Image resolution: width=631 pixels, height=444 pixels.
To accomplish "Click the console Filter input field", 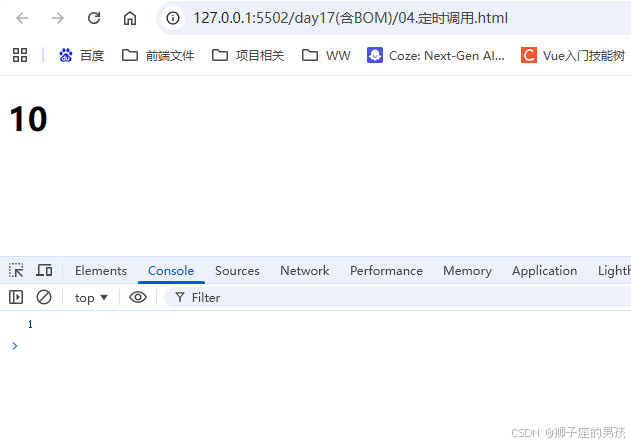I will tap(398, 297).
